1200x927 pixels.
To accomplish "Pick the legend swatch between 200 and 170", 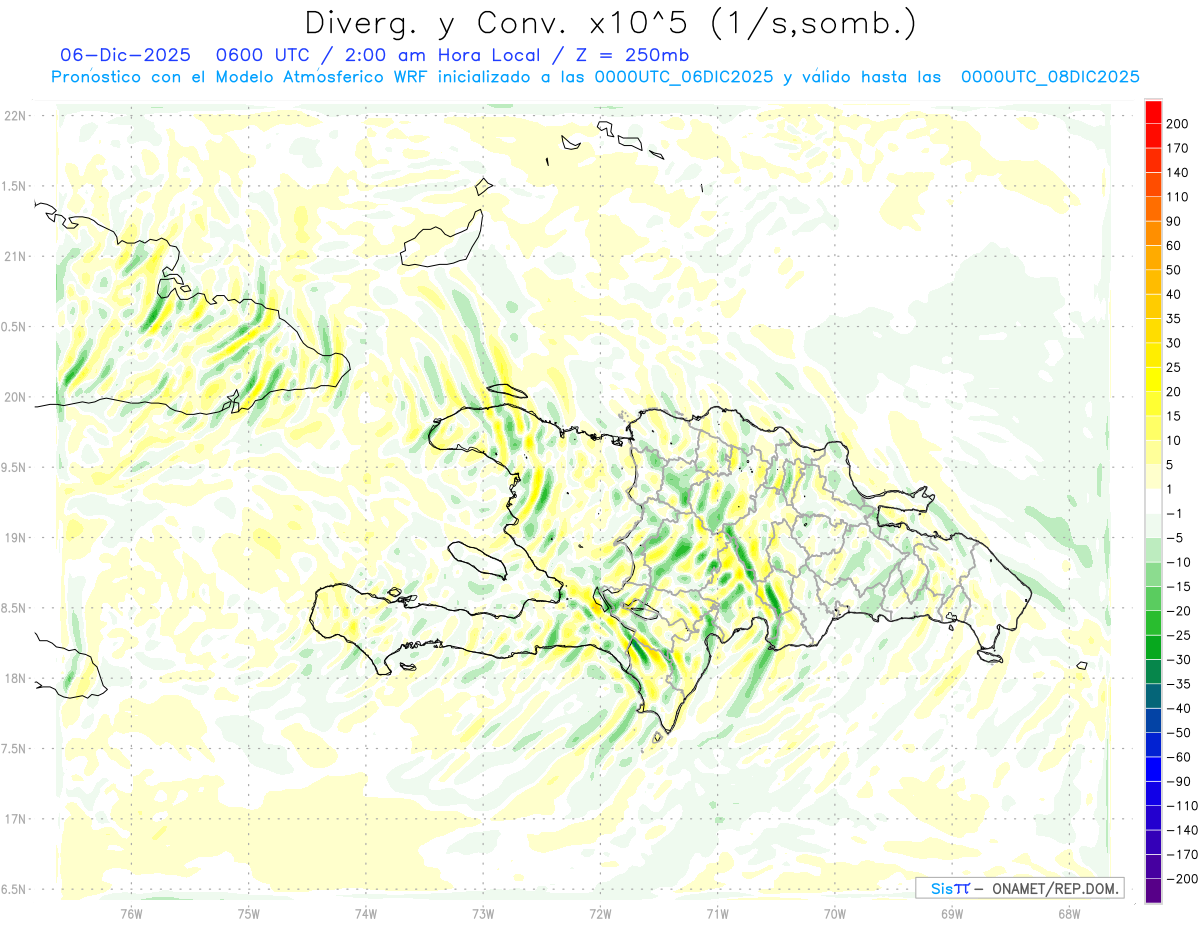I will click(x=1153, y=136).
